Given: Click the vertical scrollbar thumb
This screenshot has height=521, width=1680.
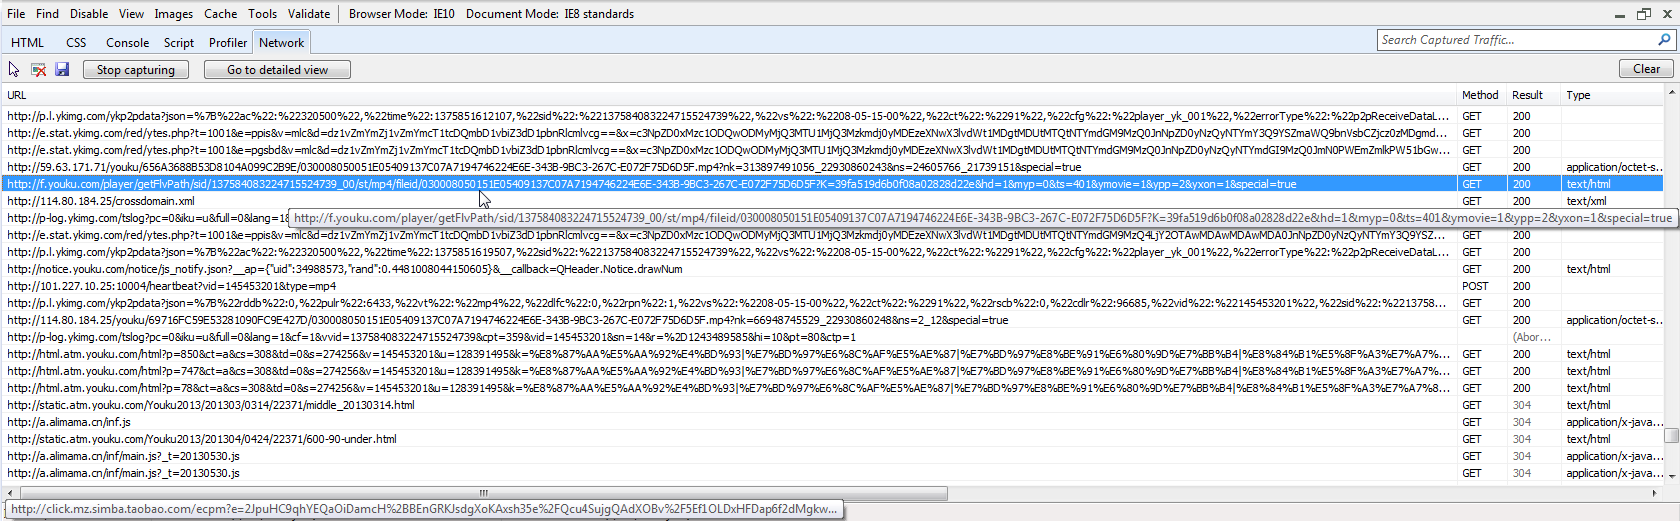Looking at the screenshot, I should (1671, 435).
